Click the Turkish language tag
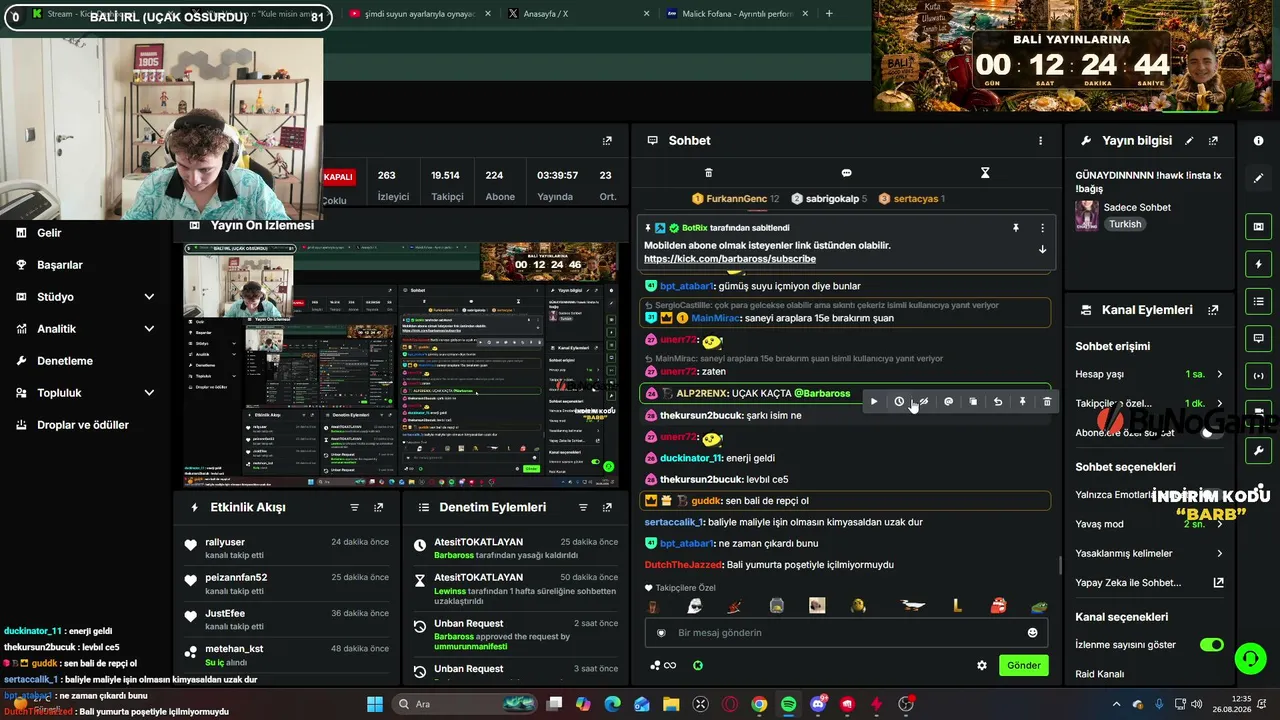The height and width of the screenshot is (720, 1280). coord(1125,225)
